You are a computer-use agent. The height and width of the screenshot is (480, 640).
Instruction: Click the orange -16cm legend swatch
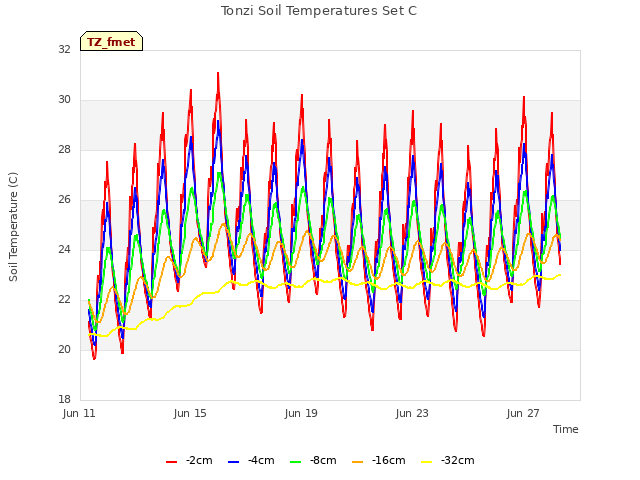click(x=358, y=461)
